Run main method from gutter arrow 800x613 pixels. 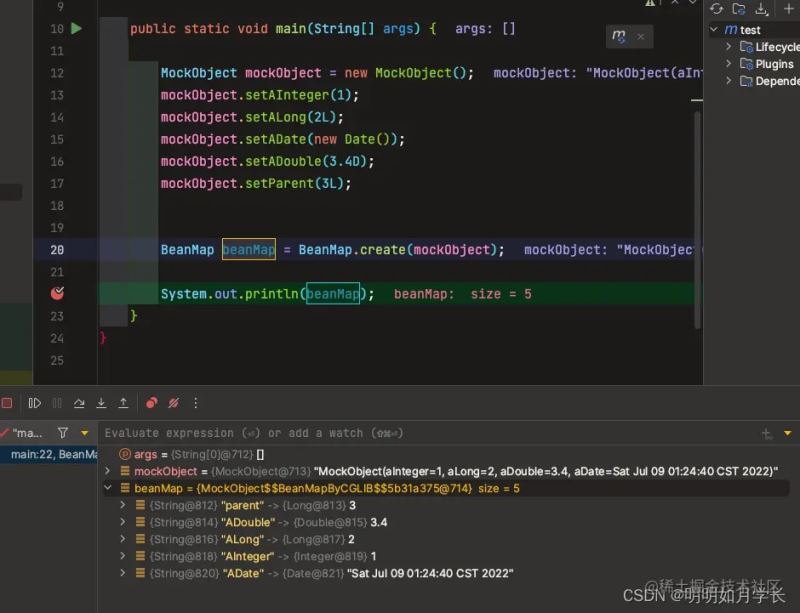pos(77,29)
